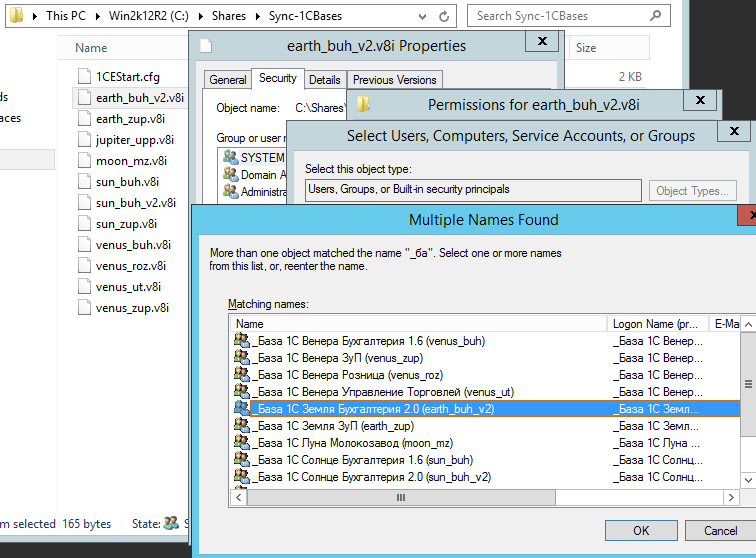Click the SYSTEM group icon in Properties
Screen dimensions: 756x558
point(231,157)
